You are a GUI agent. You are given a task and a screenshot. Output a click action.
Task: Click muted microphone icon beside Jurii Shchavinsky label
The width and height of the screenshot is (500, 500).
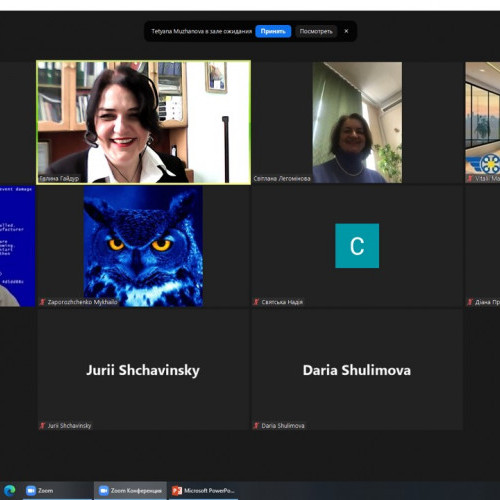(x=42, y=426)
